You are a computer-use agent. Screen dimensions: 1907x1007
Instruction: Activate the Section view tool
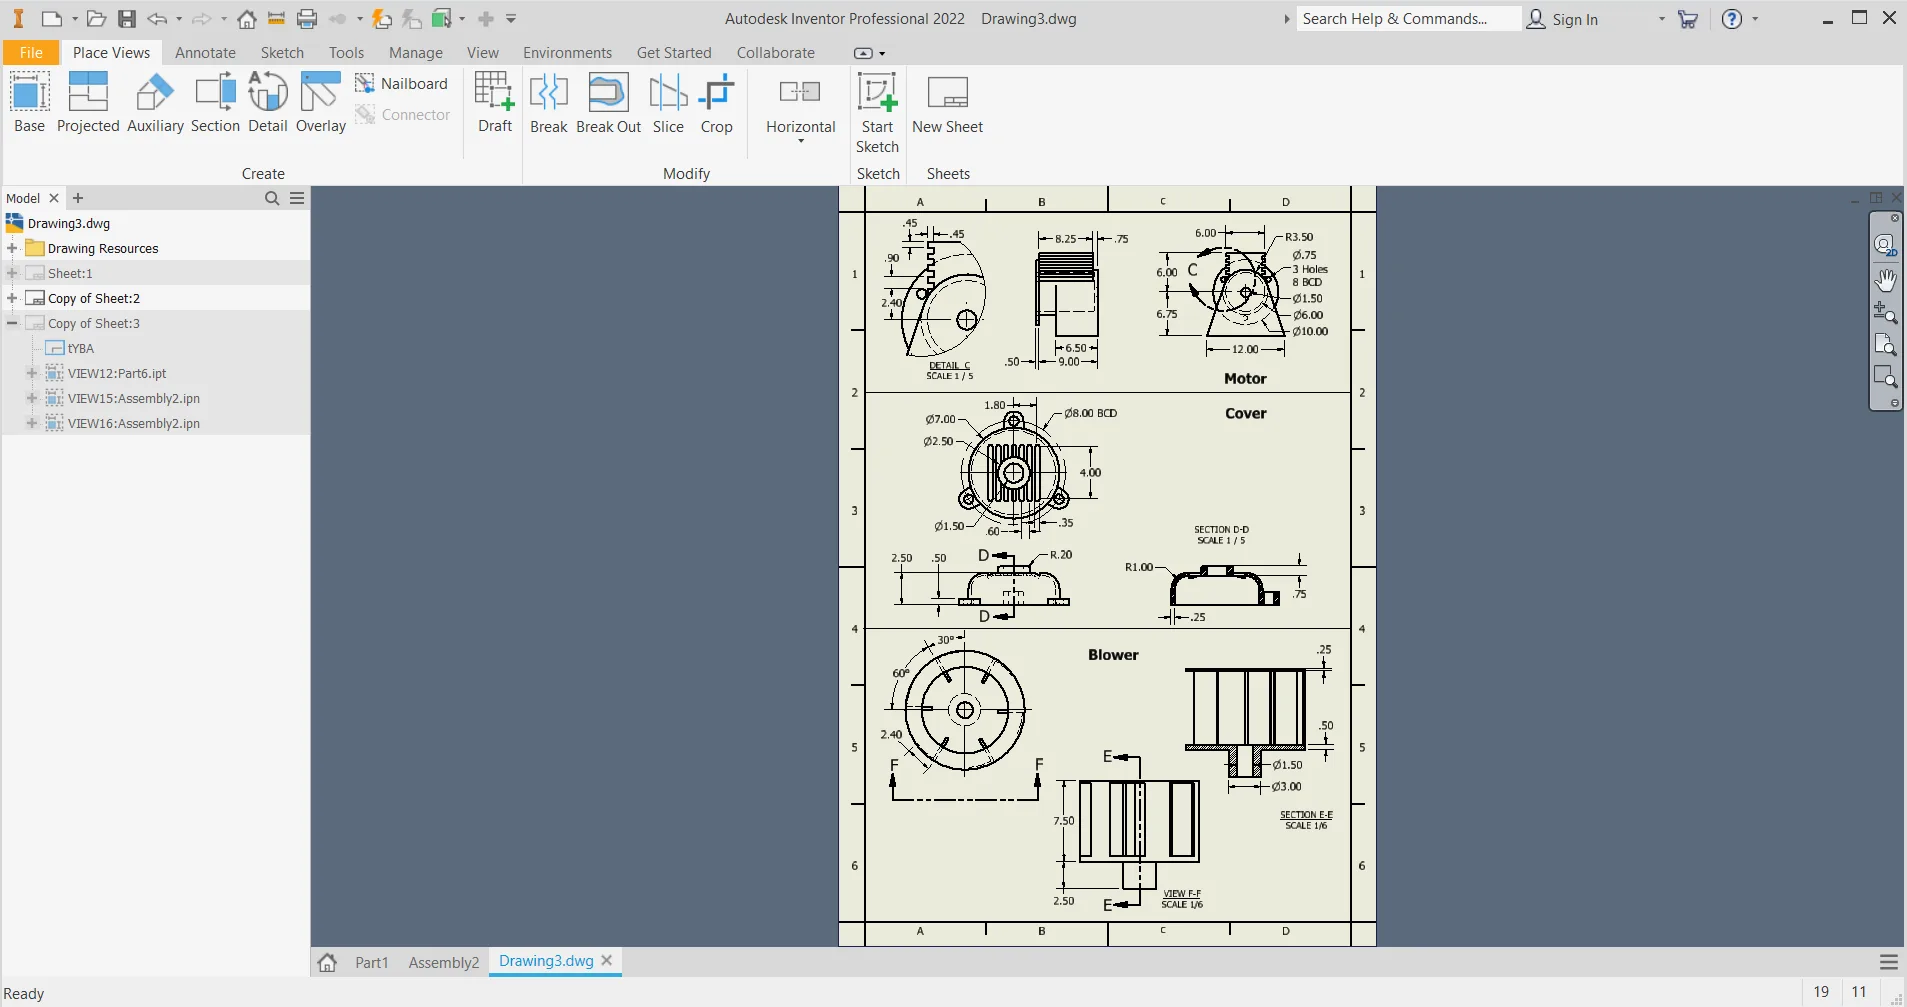(x=215, y=102)
